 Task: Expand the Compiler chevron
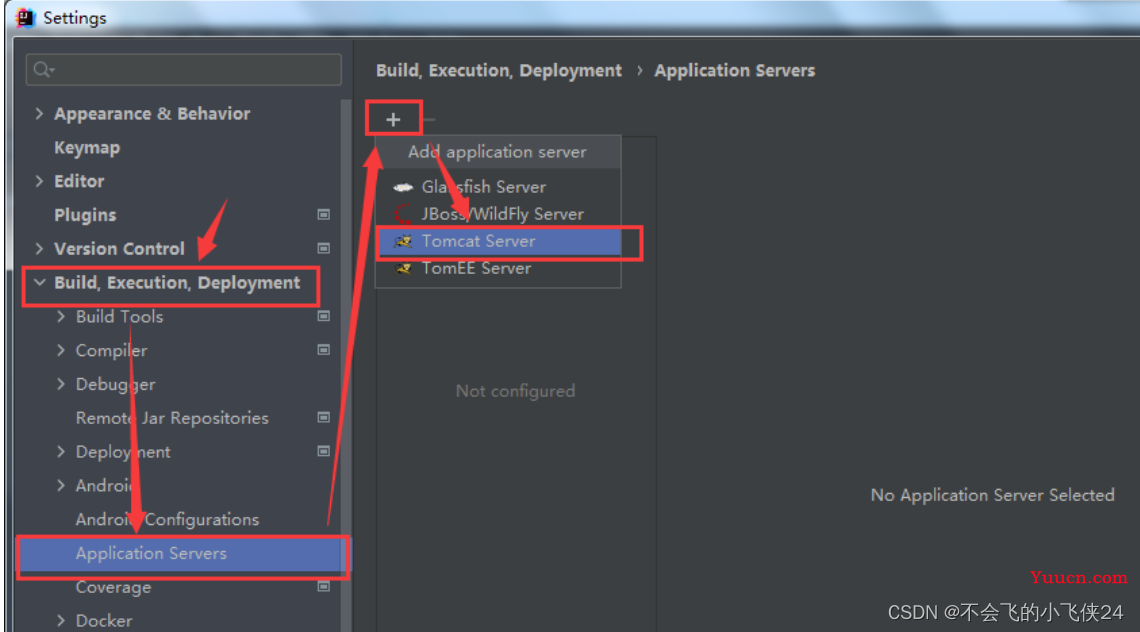click(x=61, y=350)
